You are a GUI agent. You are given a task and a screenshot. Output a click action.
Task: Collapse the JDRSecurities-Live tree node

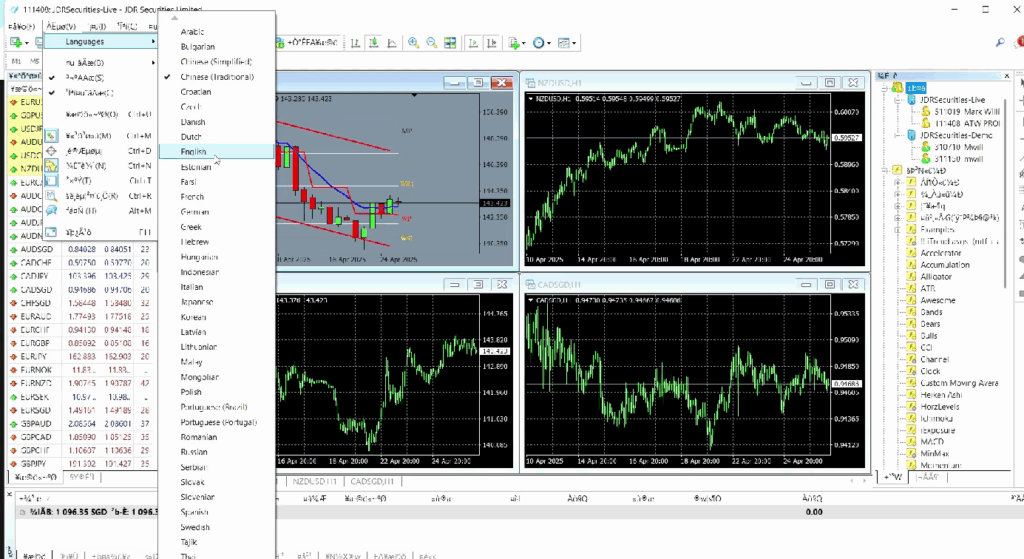click(897, 100)
